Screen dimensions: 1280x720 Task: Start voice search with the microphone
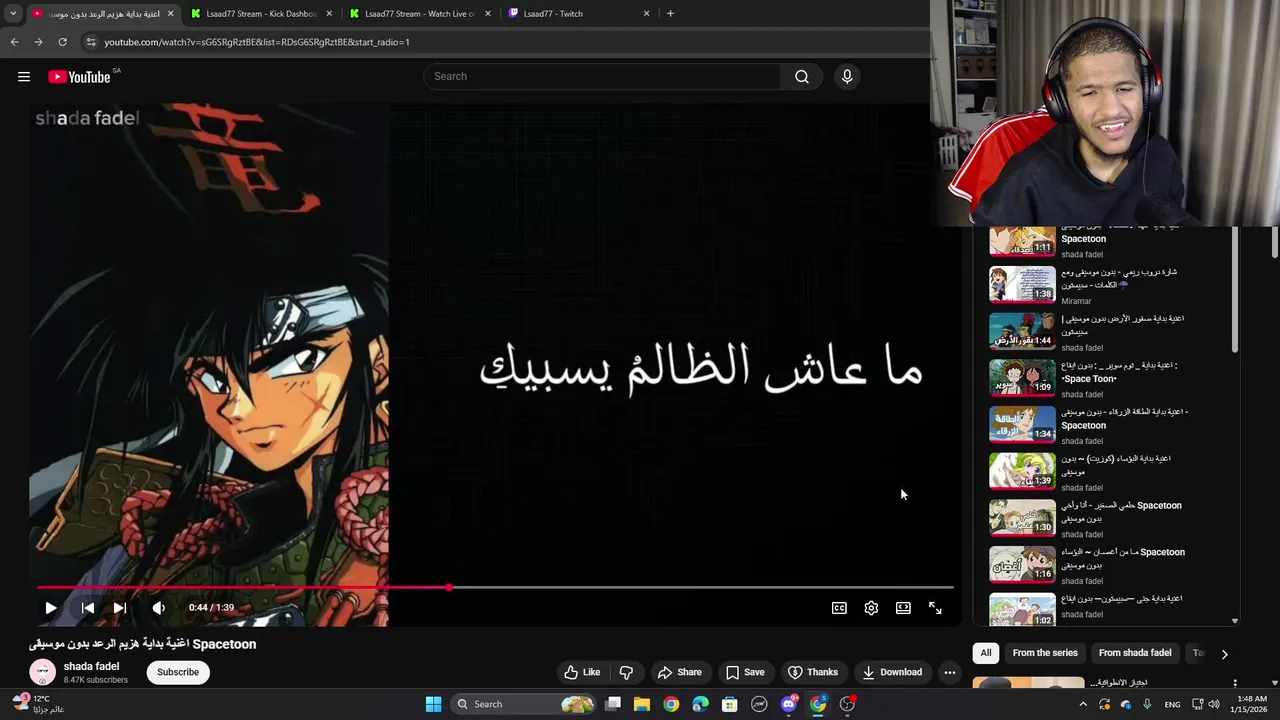click(847, 77)
